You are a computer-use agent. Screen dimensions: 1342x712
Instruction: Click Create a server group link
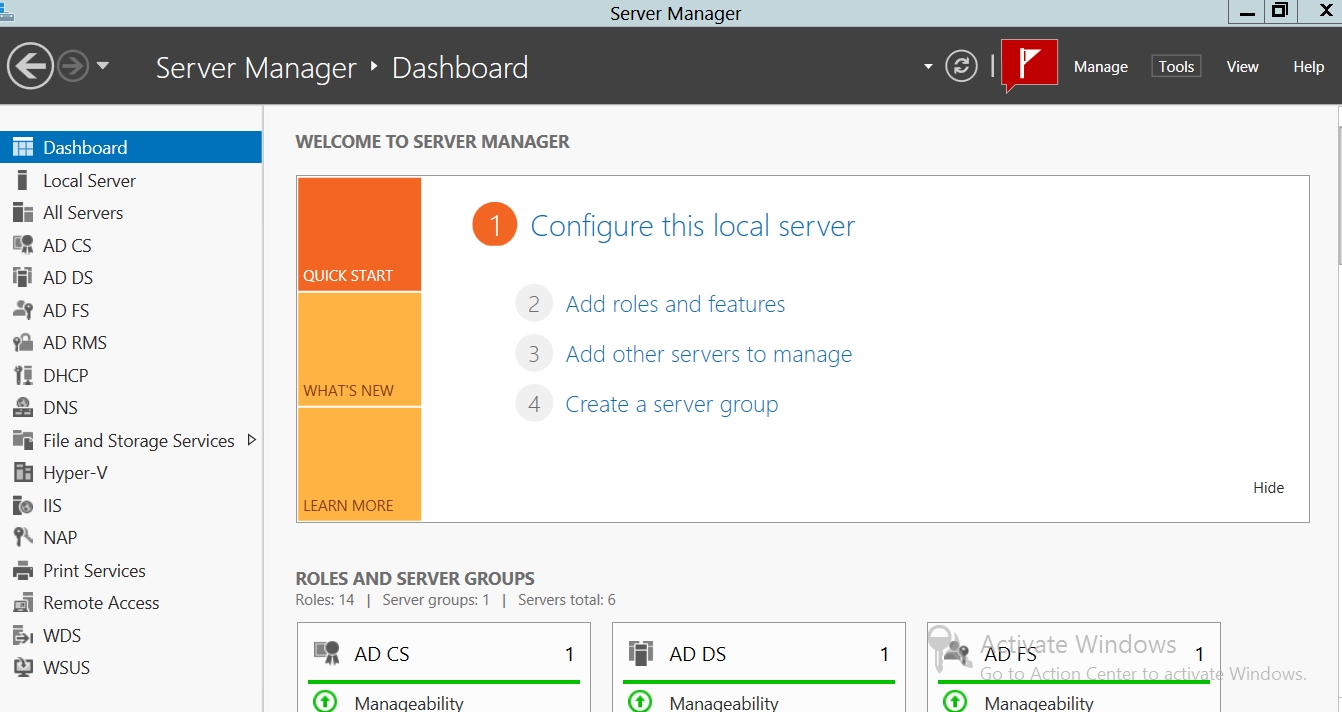click(x=671, y=404)
